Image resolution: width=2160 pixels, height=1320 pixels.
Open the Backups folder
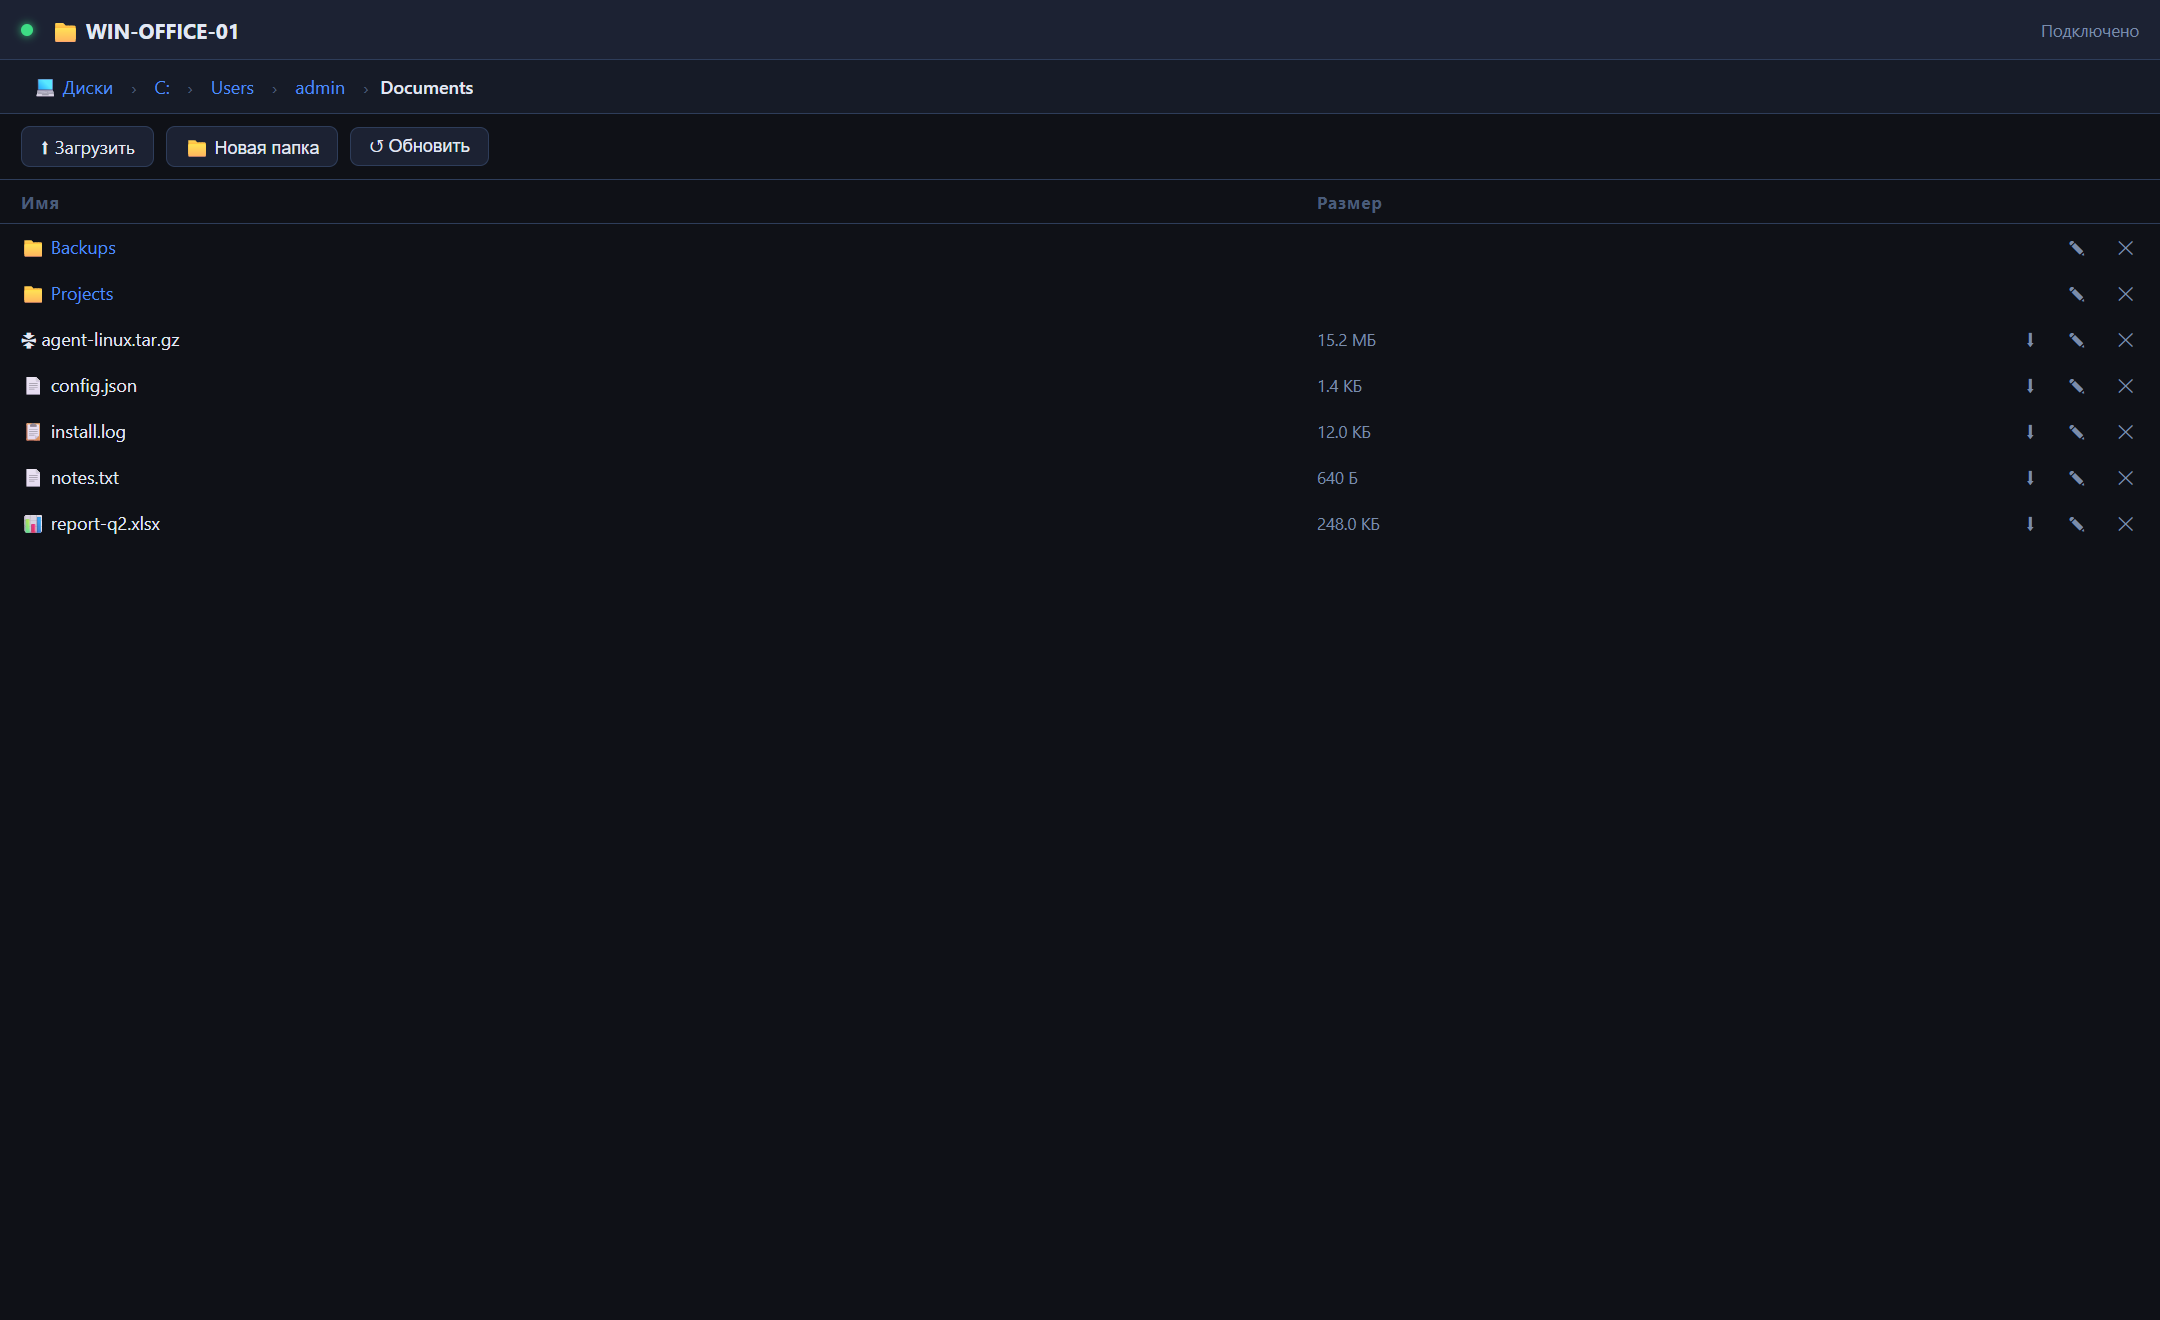pos(83,248)
